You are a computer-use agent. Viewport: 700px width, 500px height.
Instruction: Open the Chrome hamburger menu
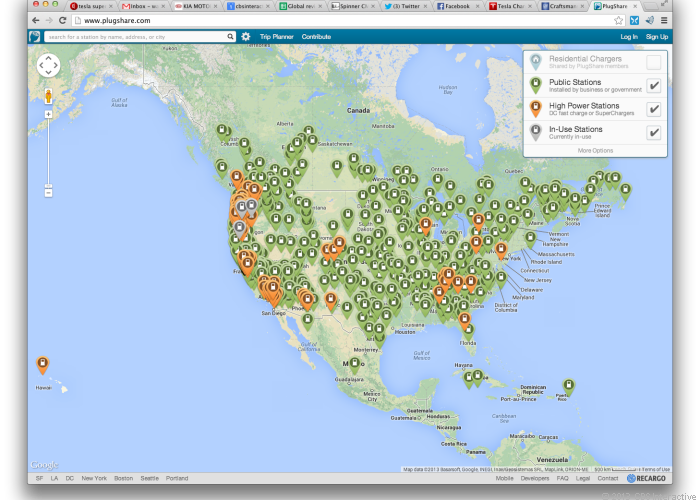click(x=664, y=20)
